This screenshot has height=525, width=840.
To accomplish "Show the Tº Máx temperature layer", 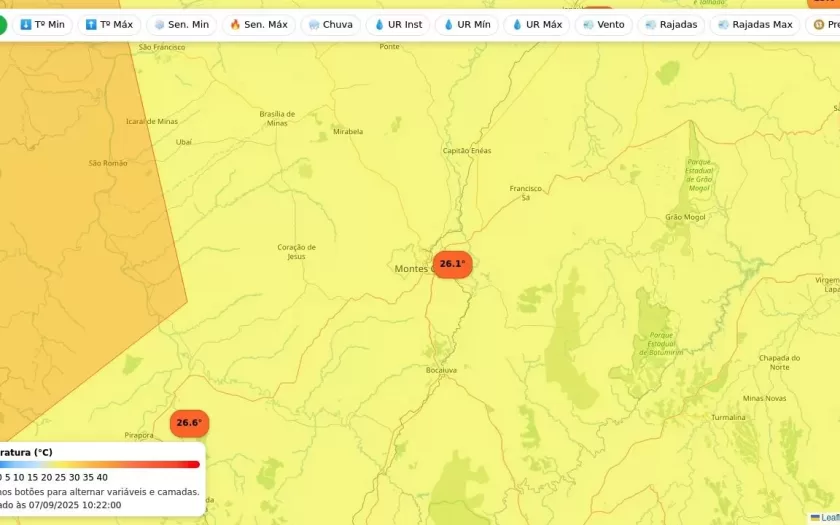I will point(109,24).
